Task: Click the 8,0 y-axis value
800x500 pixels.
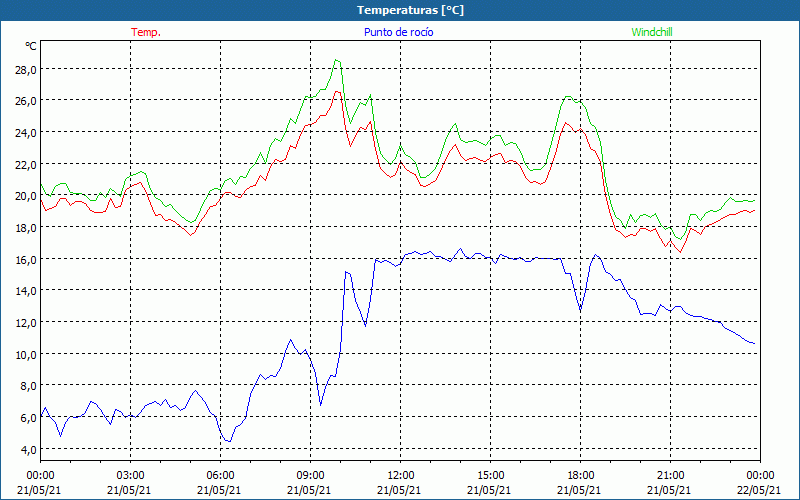Action: coord(28,386)
